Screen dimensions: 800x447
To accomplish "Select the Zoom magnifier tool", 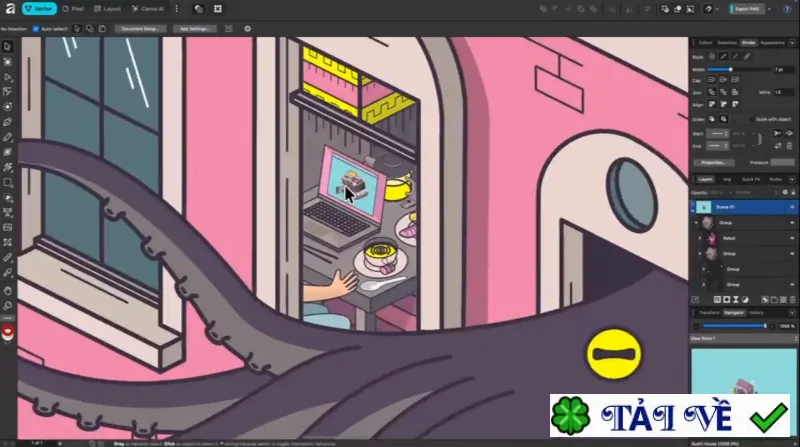I will (8, 306).
